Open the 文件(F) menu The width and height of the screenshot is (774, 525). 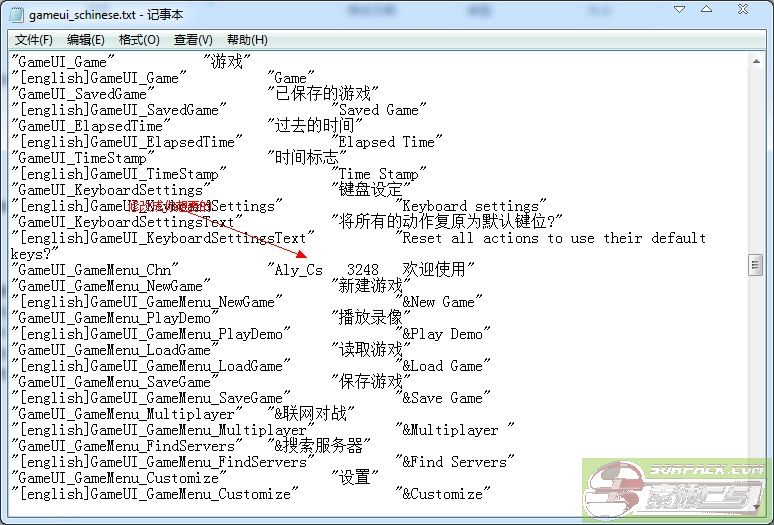[x=34, y=40]
